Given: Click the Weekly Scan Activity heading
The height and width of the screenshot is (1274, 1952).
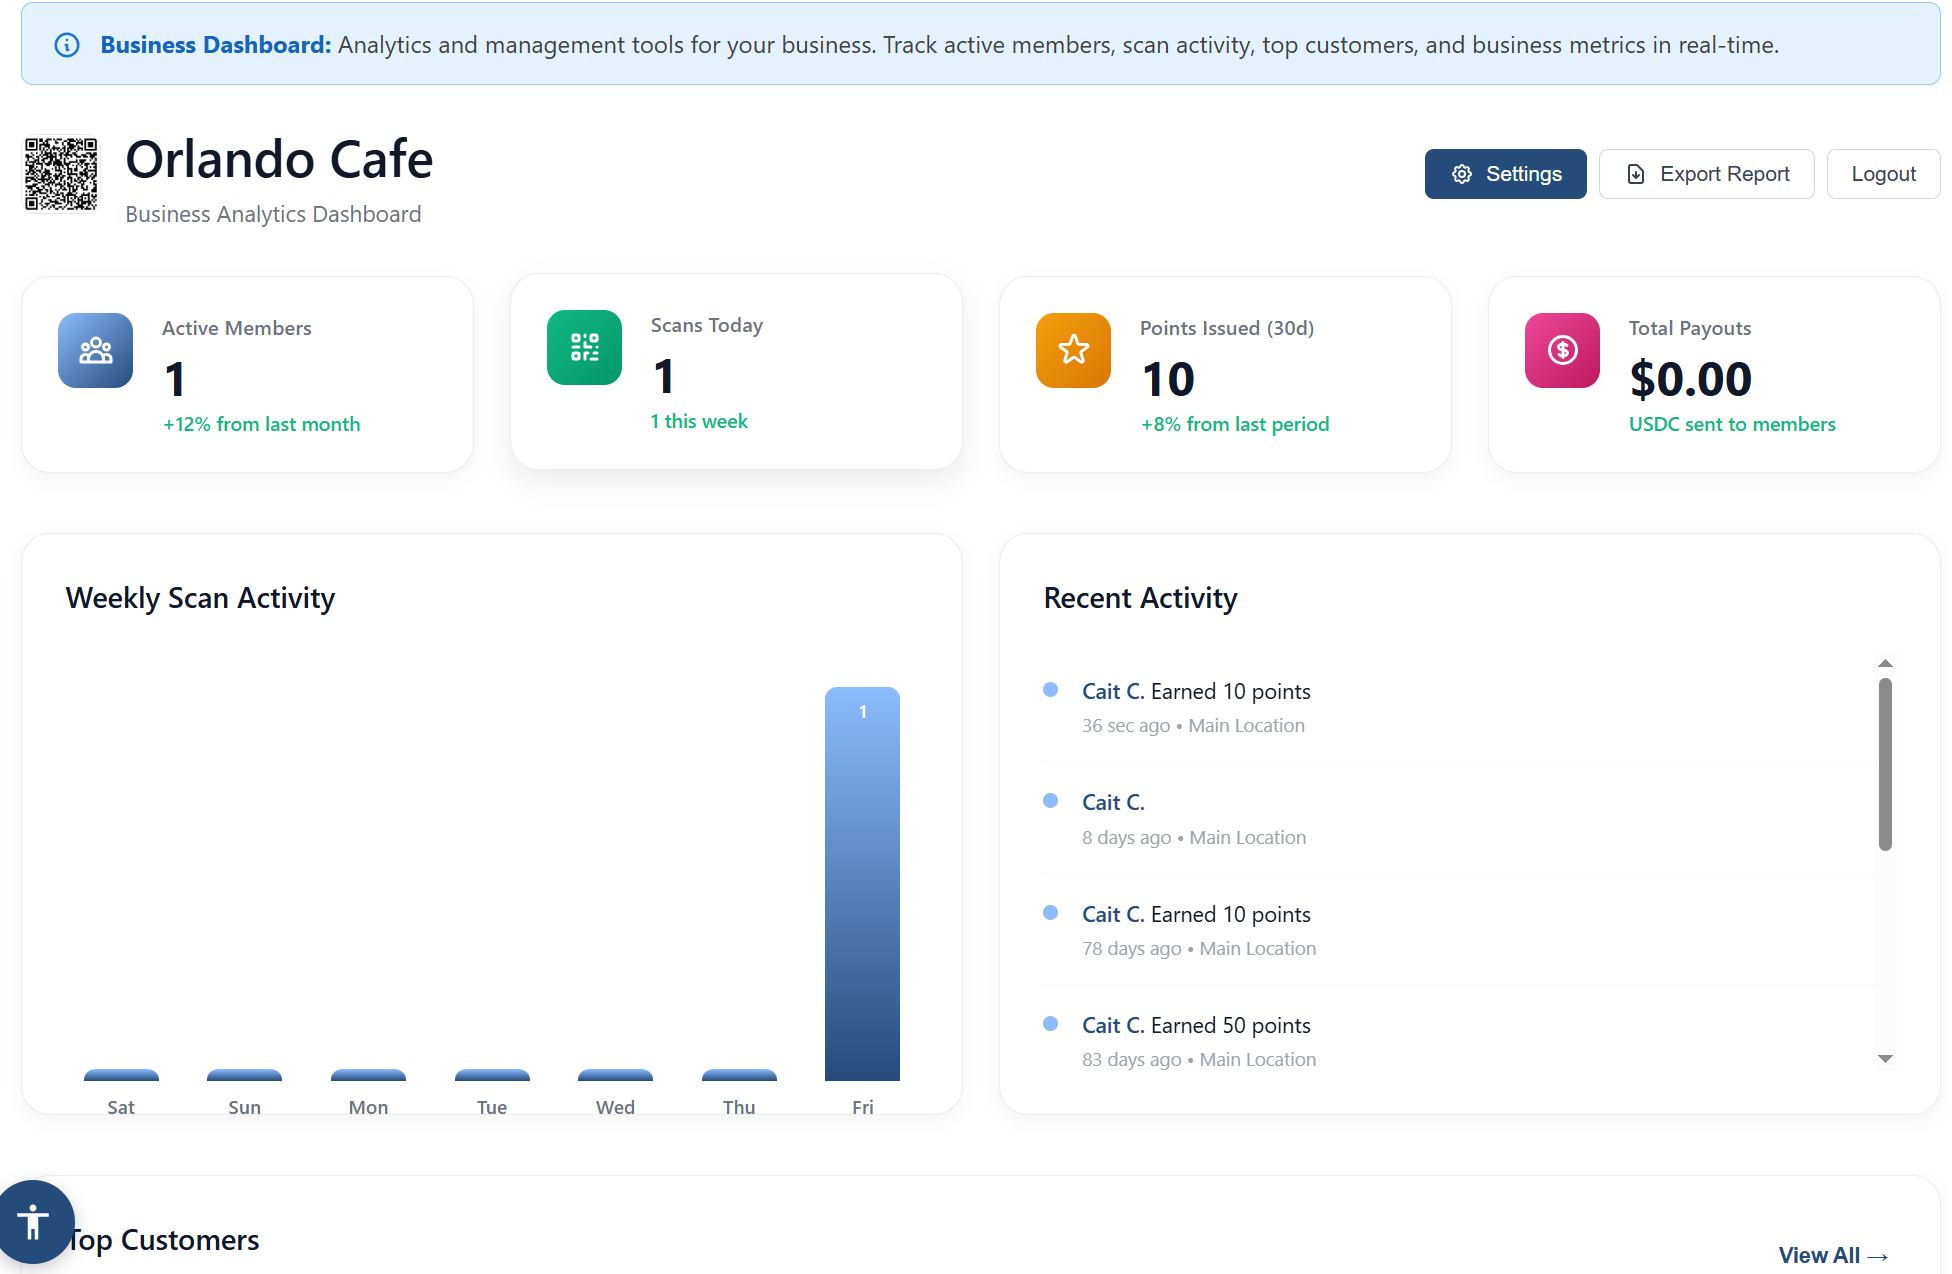Looking at the screenshot, I should [200, 598].
